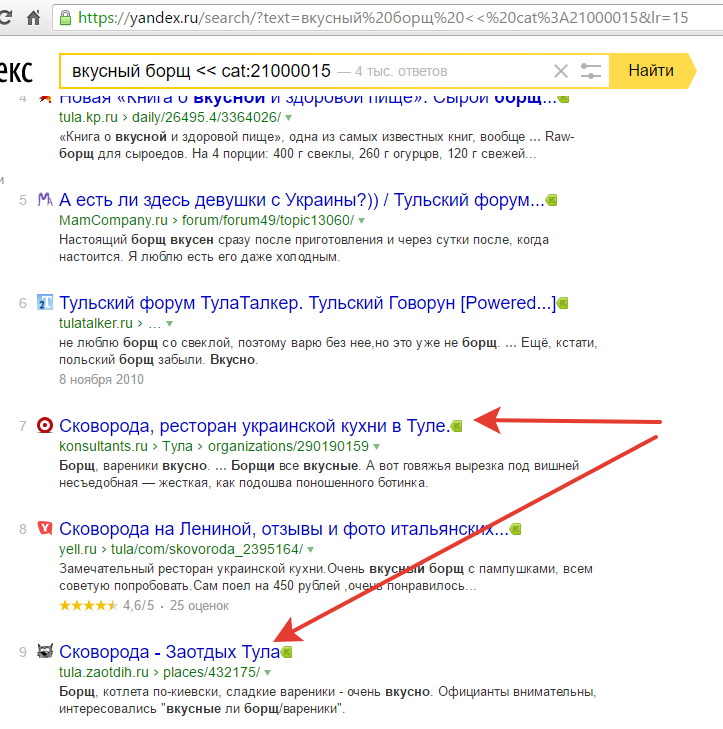Open result 'А есть ли здесь девушки с Украины?'
Screen dimensions: 723x729
click(x=301, y=200)
